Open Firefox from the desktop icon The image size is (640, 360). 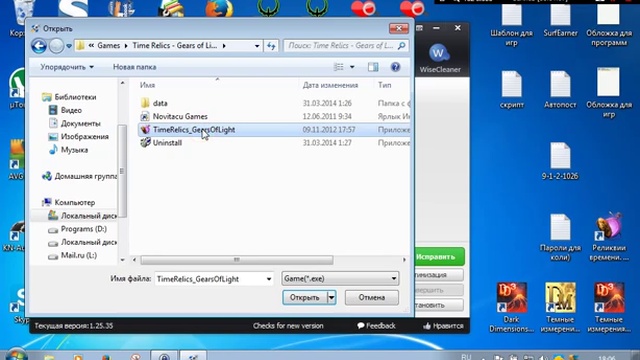point(219,8)
